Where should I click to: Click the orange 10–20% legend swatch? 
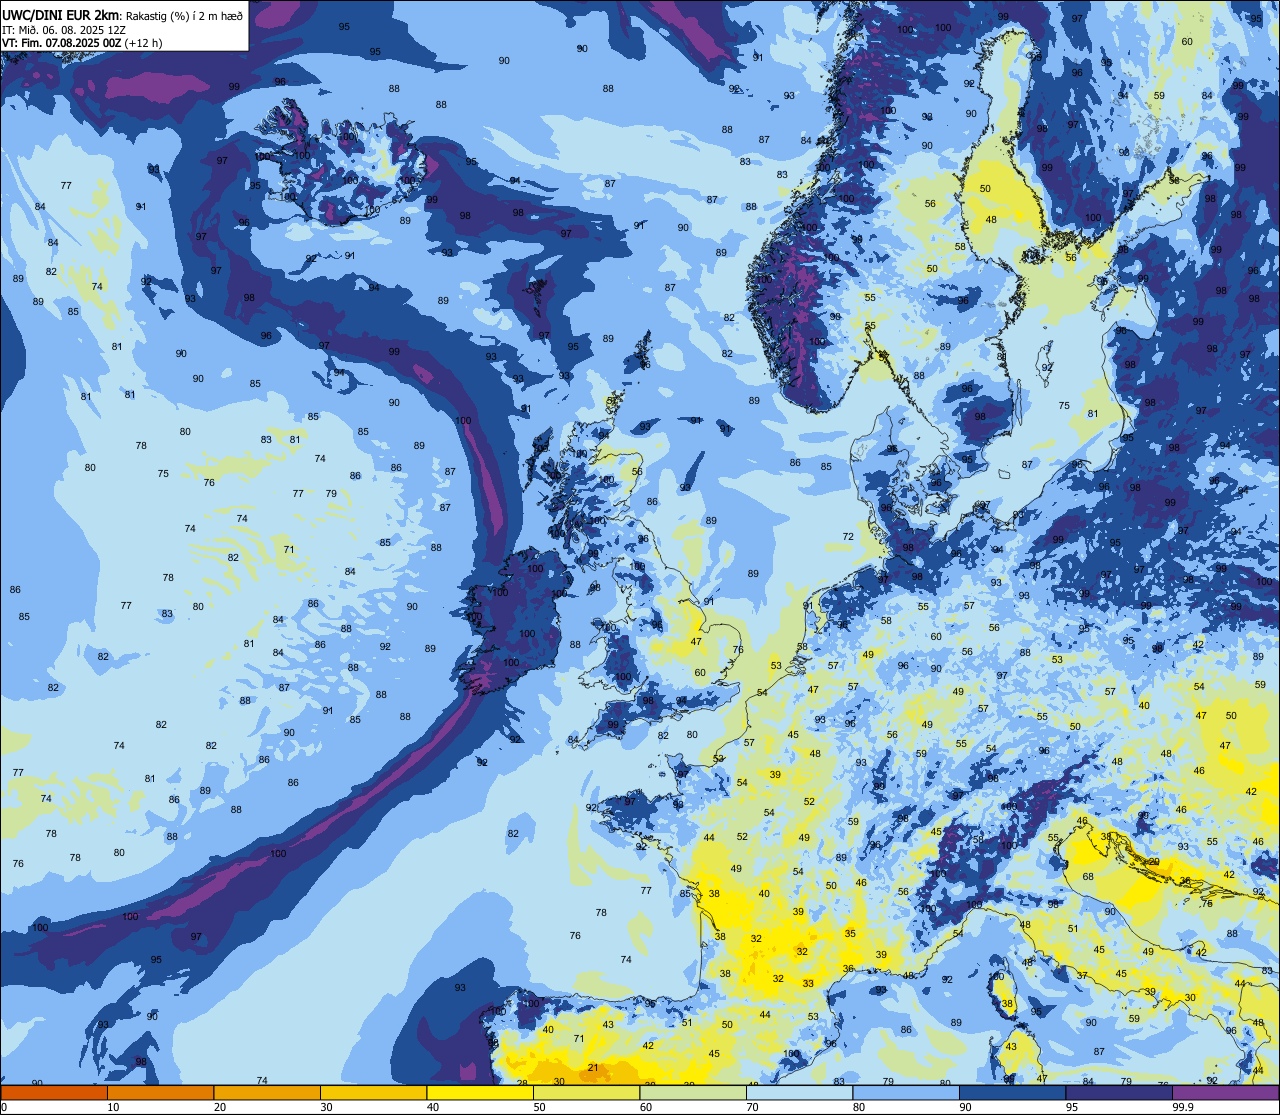point(160,1092)
